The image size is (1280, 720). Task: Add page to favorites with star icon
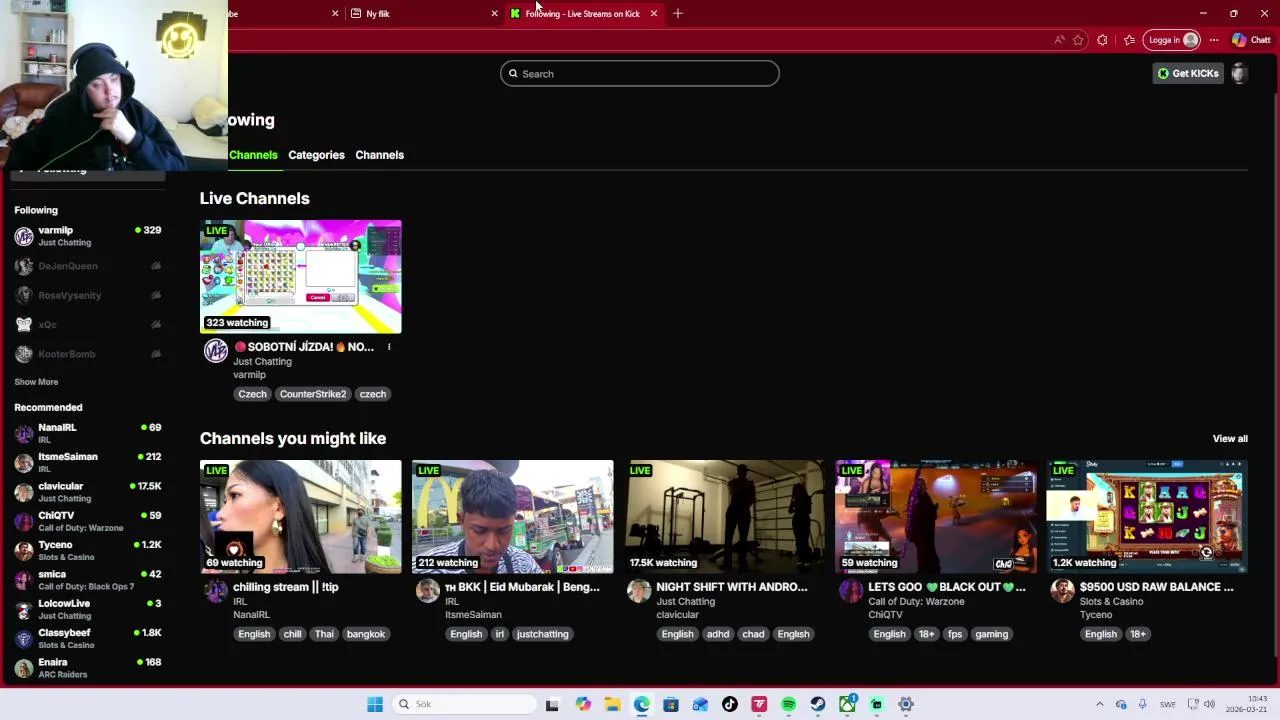tap(1078, 40)
